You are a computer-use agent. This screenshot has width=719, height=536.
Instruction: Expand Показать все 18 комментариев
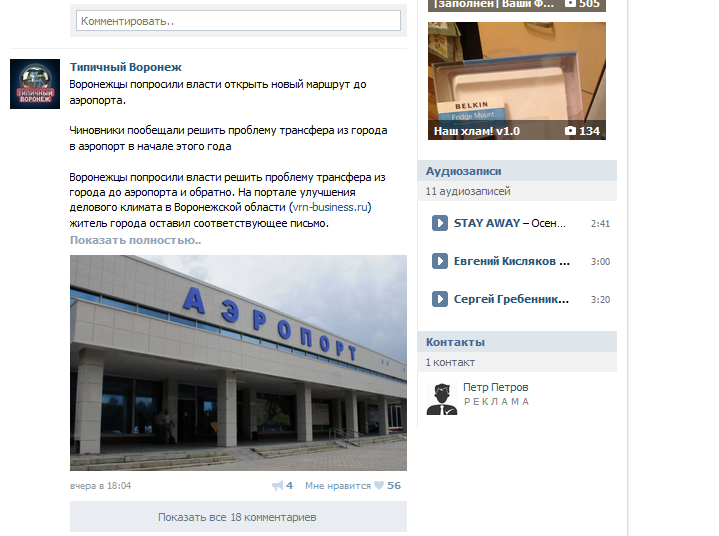(x=238, y=517)
